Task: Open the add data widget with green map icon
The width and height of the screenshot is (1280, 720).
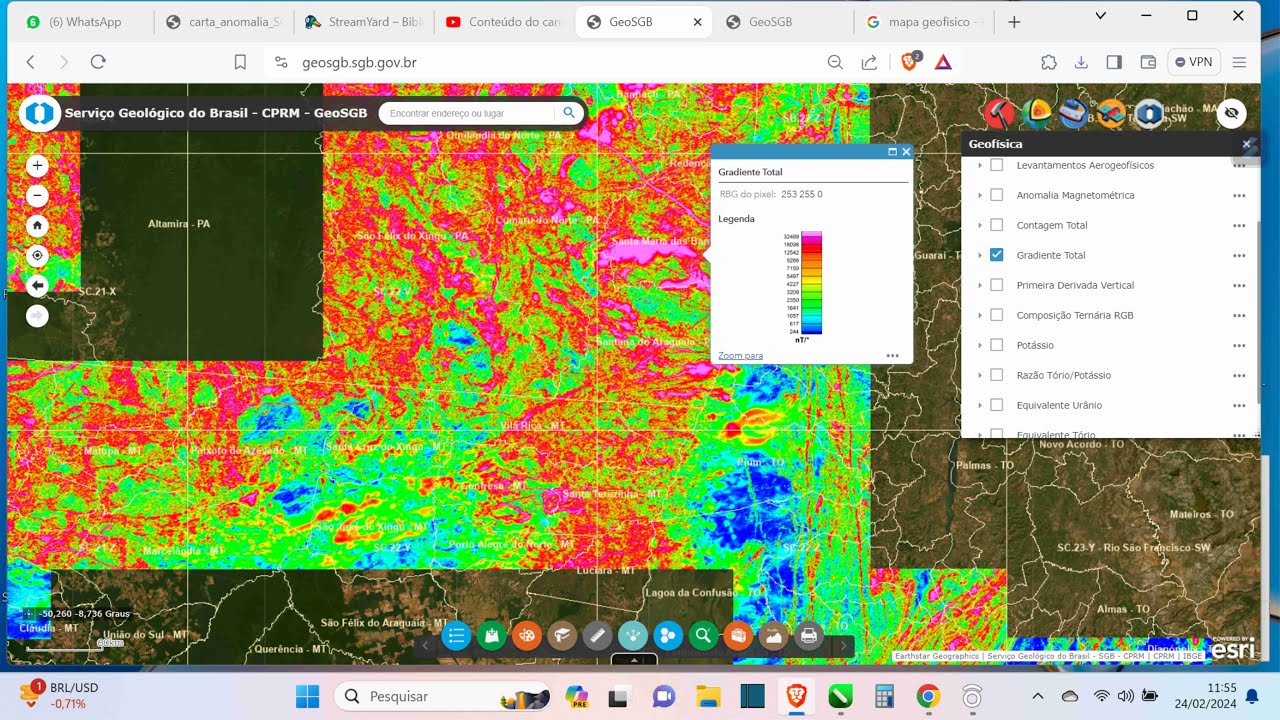Action: pos(491,635)
